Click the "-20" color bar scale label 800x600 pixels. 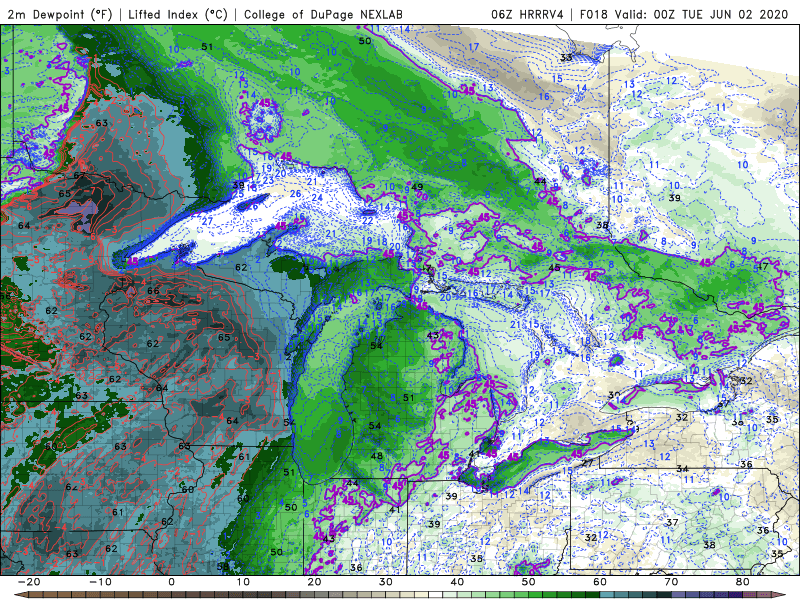coord(29,582)
